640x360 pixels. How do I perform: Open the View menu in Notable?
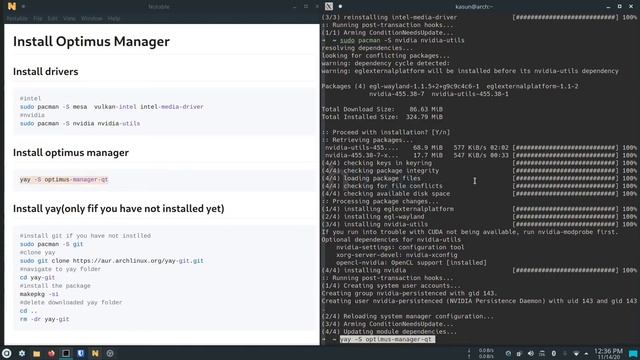pyautogui.click(x=69, y=18)
